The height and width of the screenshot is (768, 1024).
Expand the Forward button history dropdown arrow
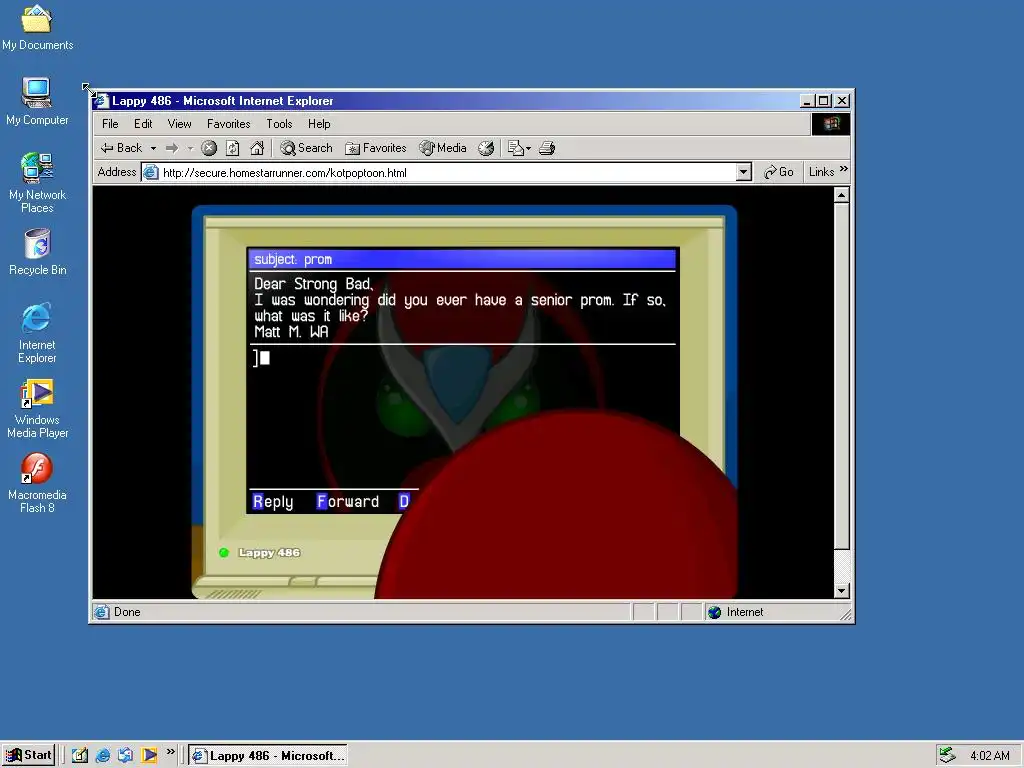pos(191,148)
